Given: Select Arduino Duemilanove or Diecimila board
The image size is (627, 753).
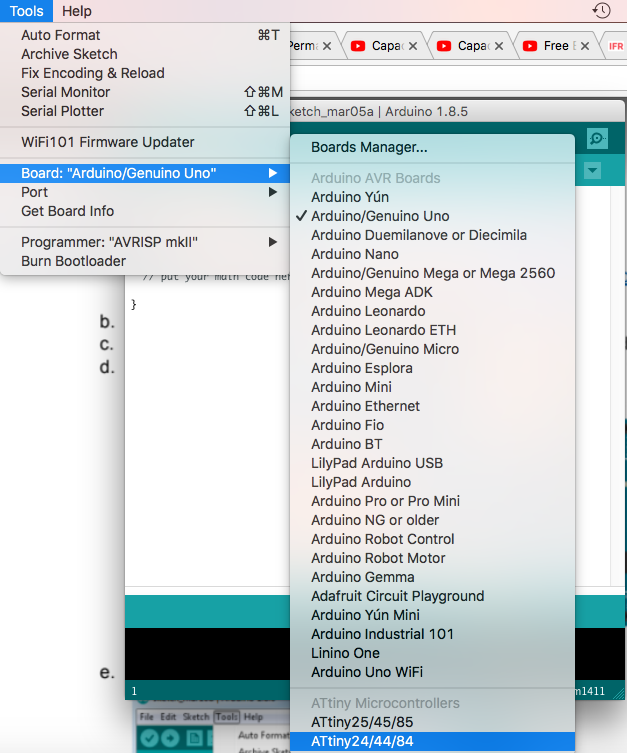Looking at the screenshot, I should point(432,235).
